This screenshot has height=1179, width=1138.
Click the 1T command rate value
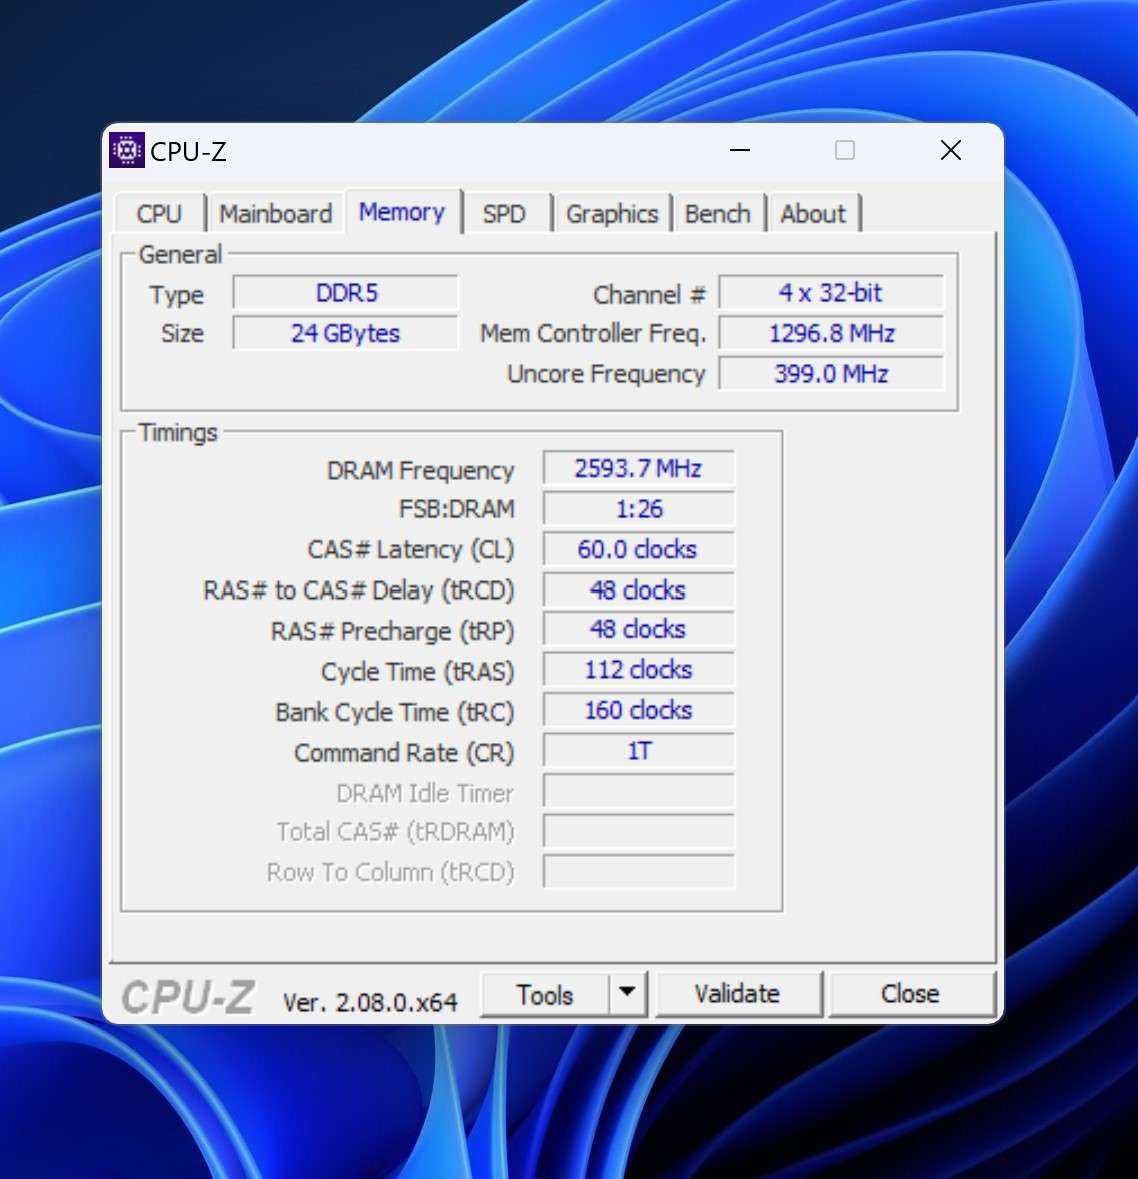coord(639,751)
